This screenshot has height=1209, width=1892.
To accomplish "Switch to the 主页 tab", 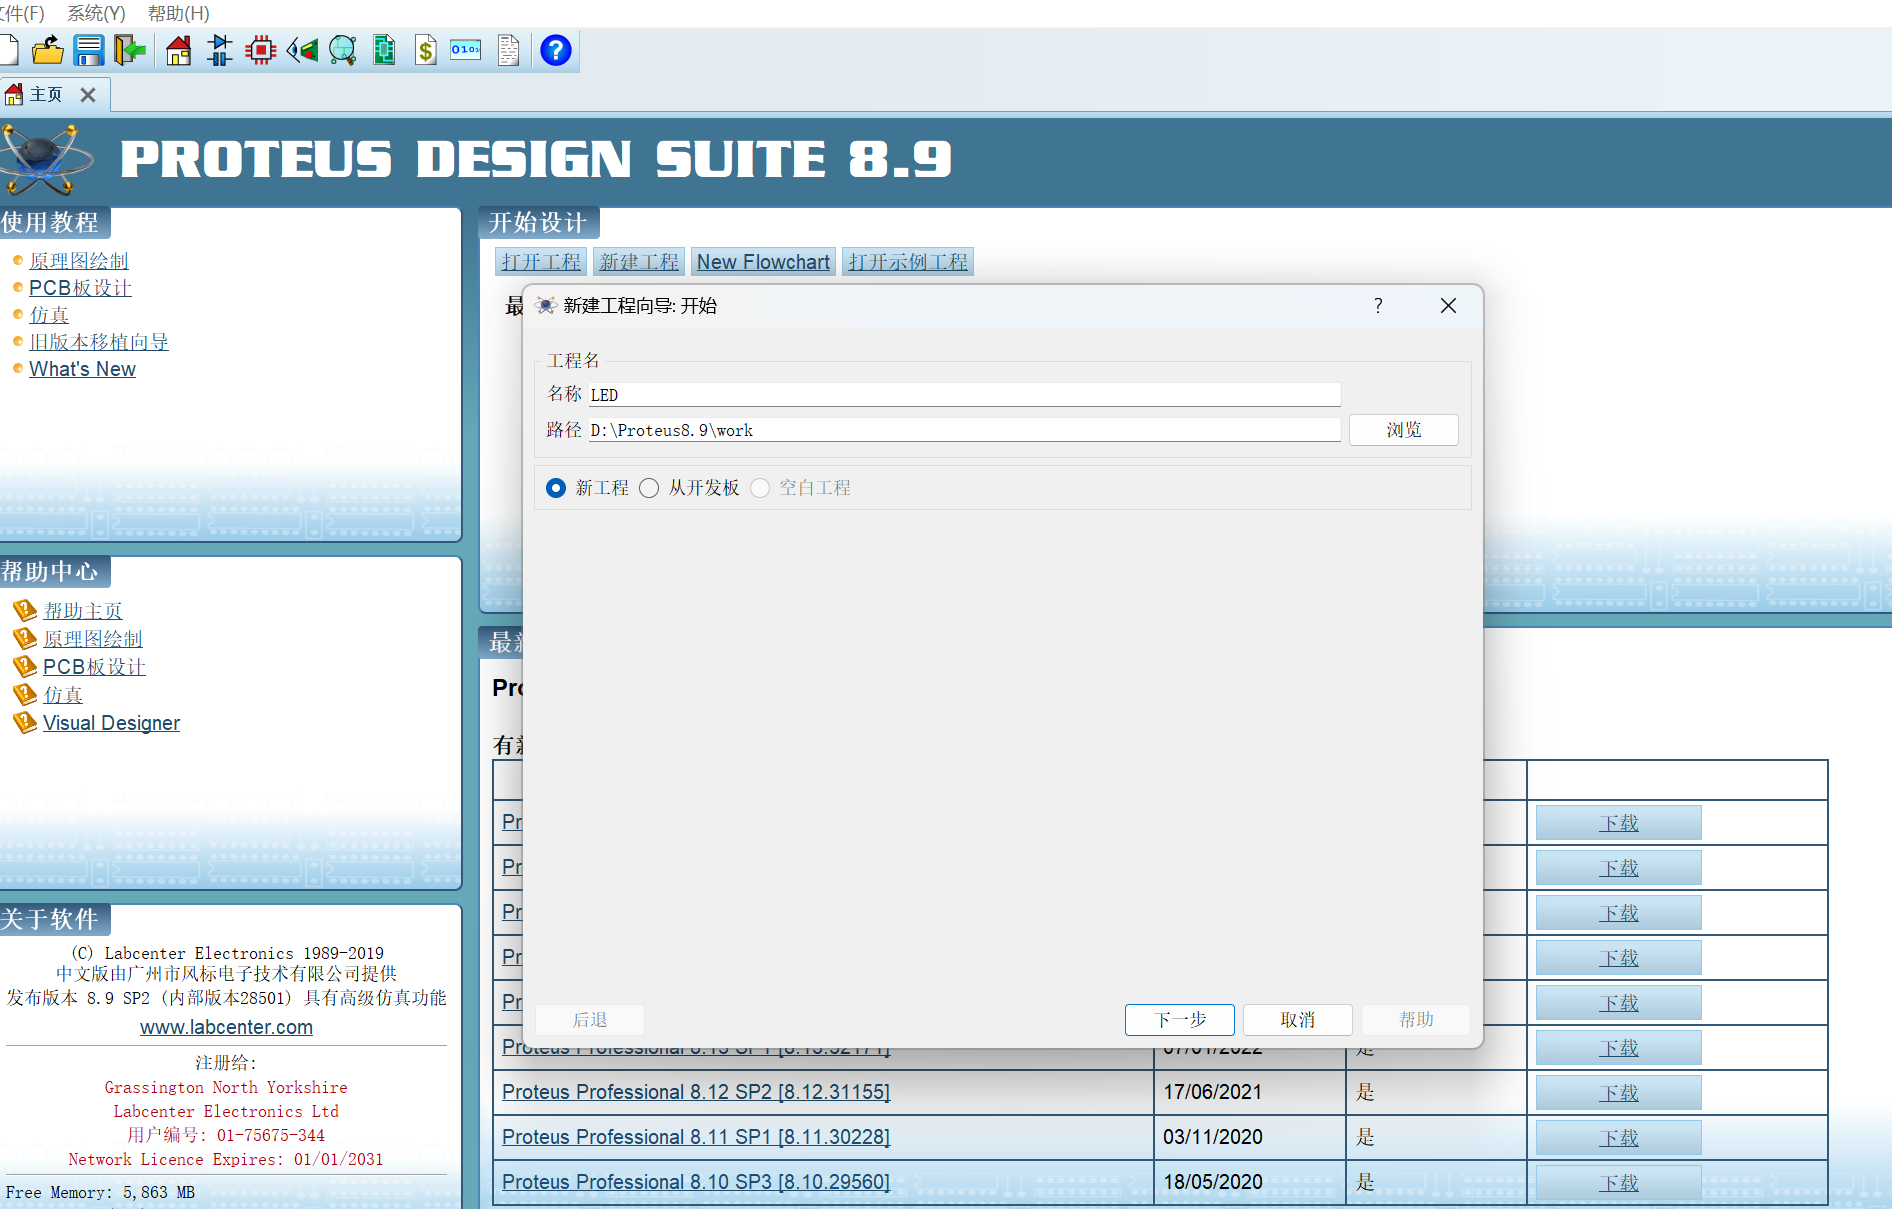I will pos(45,95).
